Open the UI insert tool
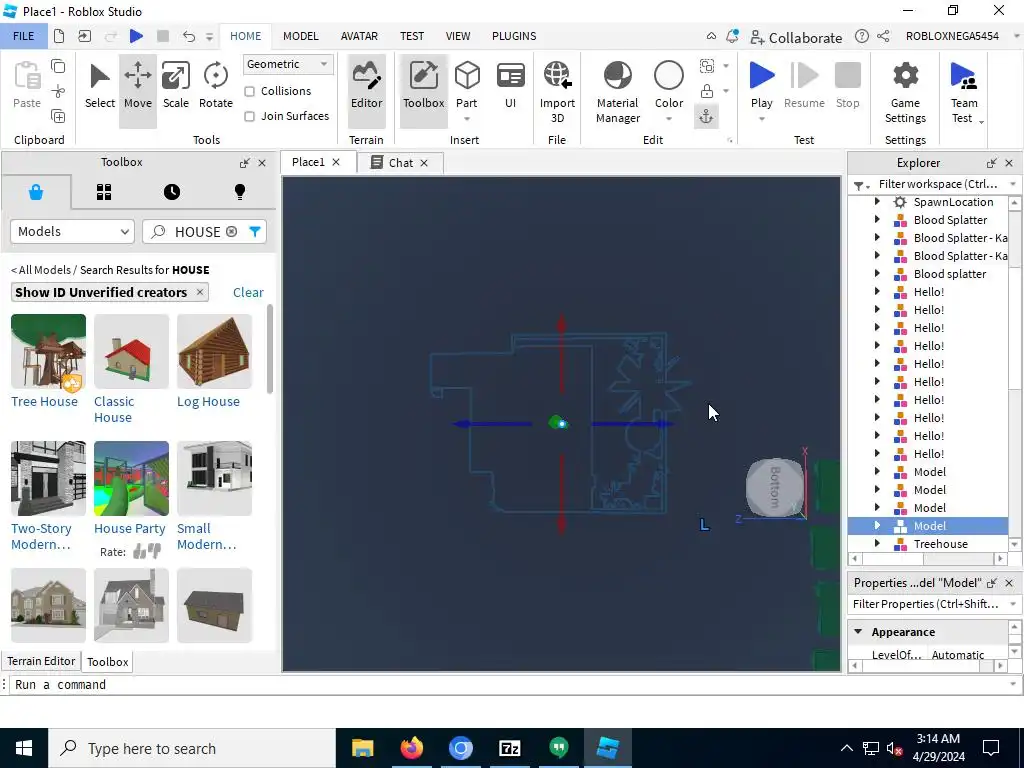This screenshot has width=1024, height=768. pyautogui.click(x=510, y=87)
